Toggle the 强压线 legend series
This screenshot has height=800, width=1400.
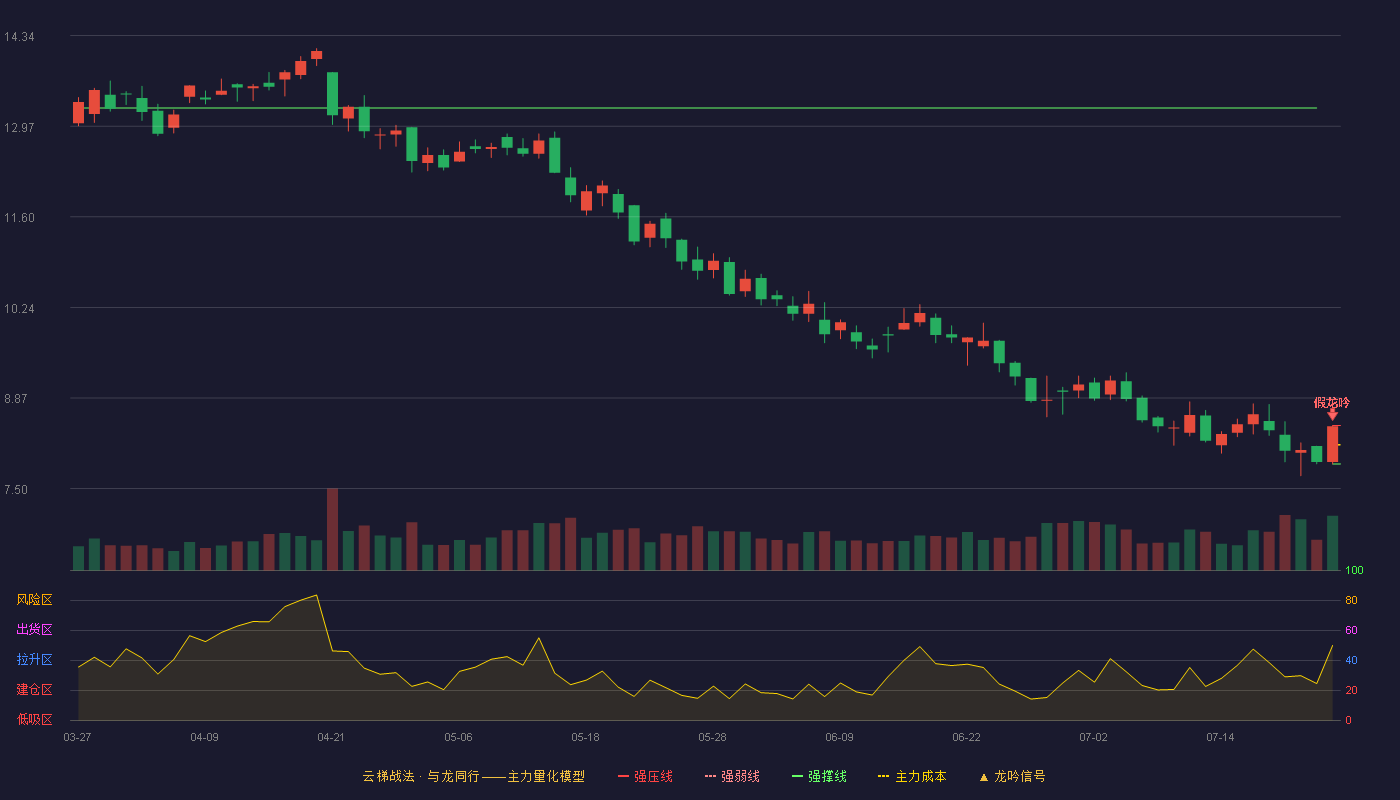point(645,776)
